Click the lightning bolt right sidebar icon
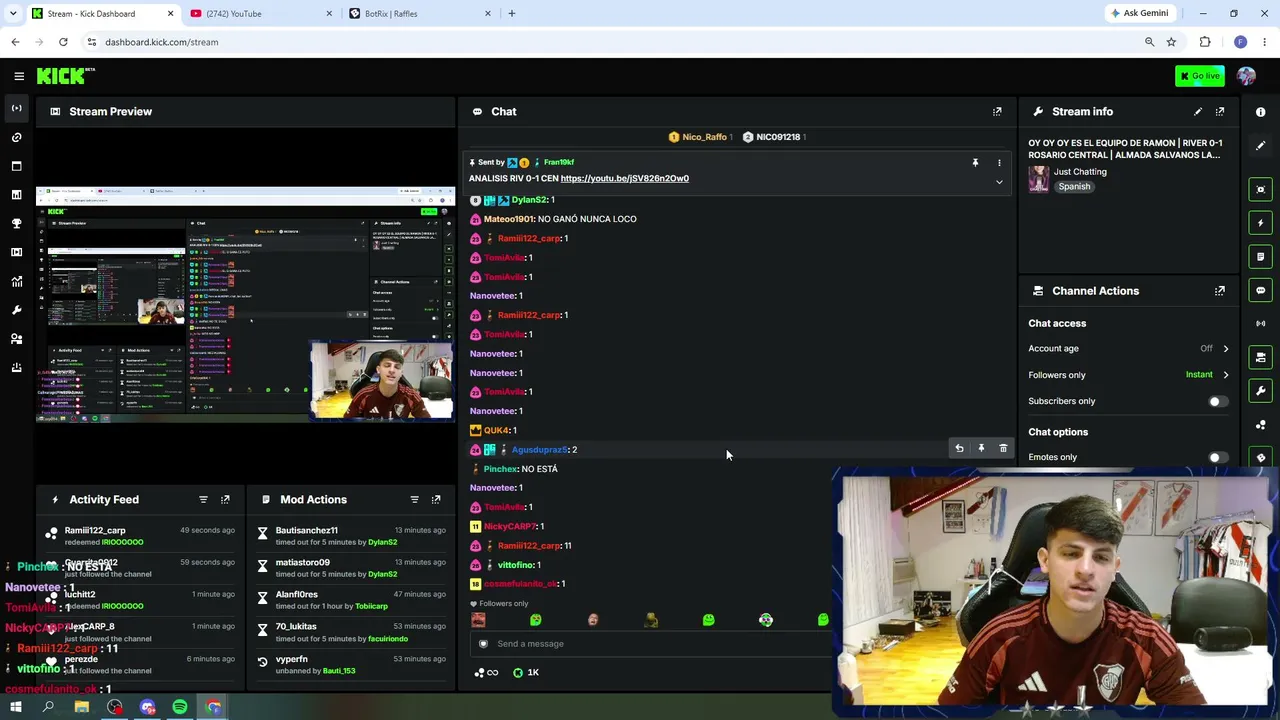 (x=1261, y=223)
